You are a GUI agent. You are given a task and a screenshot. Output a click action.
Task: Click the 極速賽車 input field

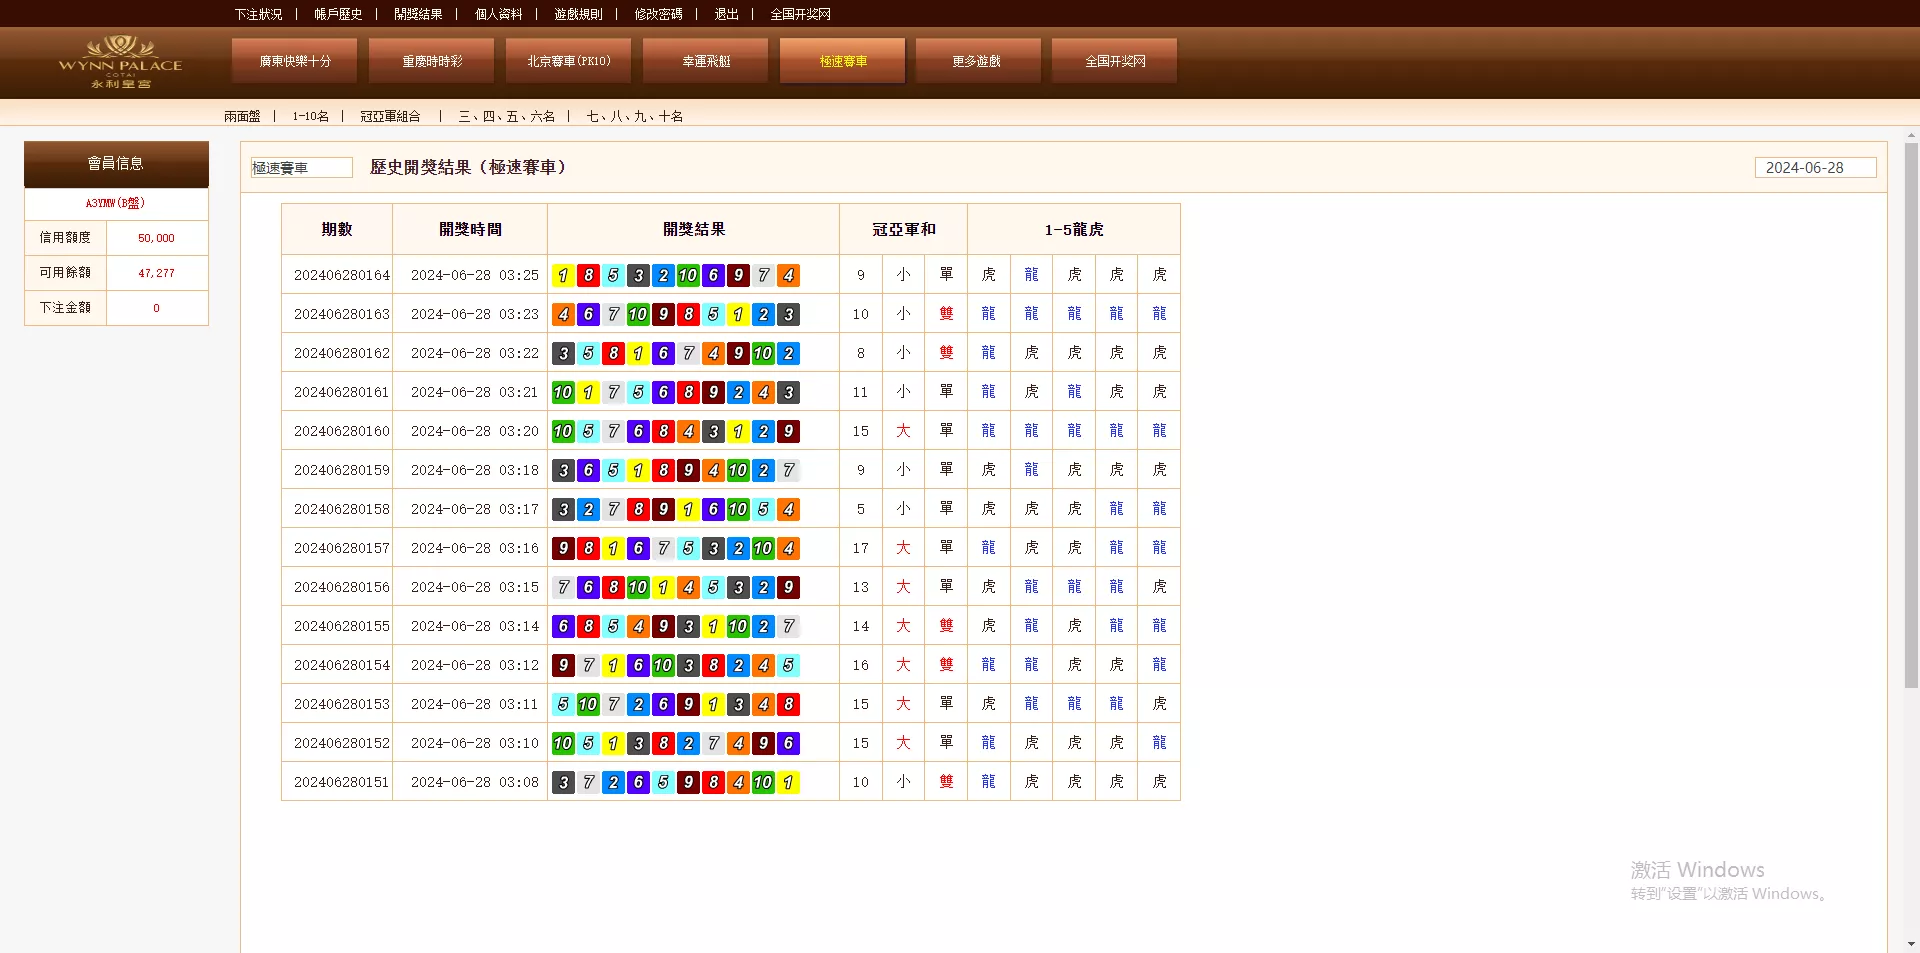301,167
